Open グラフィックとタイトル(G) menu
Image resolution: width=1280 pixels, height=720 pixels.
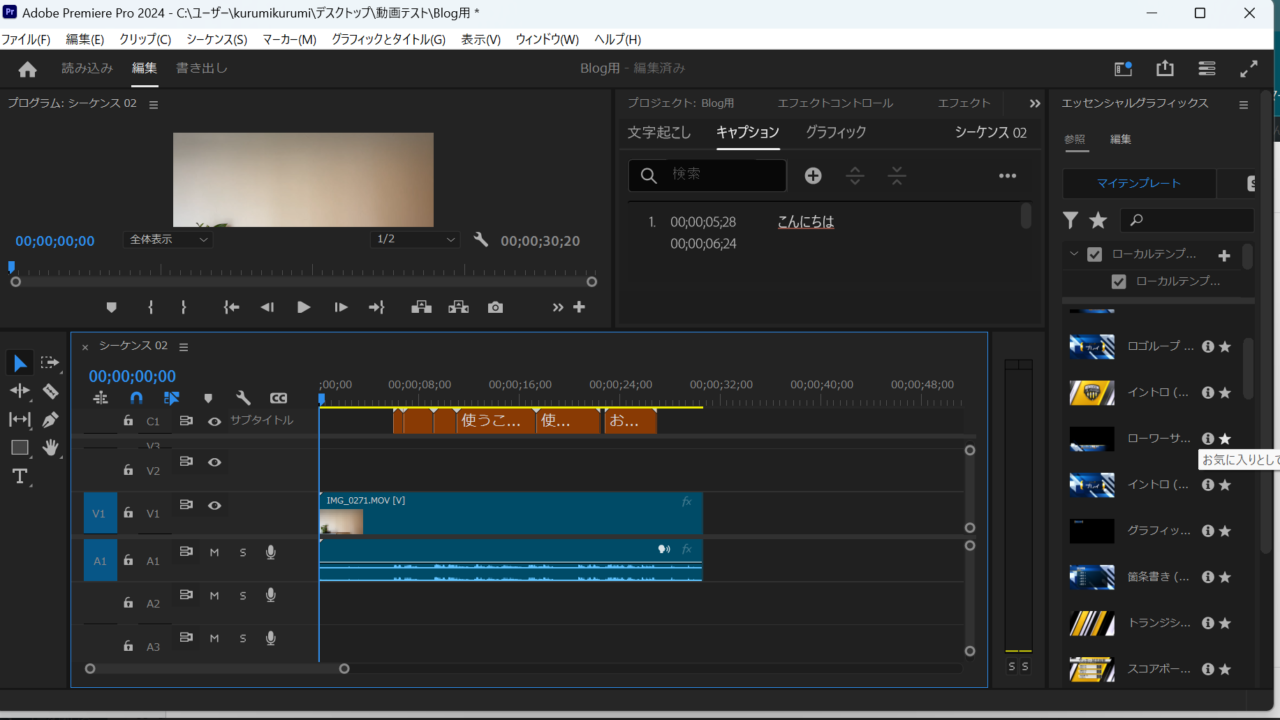pos(388,39)
